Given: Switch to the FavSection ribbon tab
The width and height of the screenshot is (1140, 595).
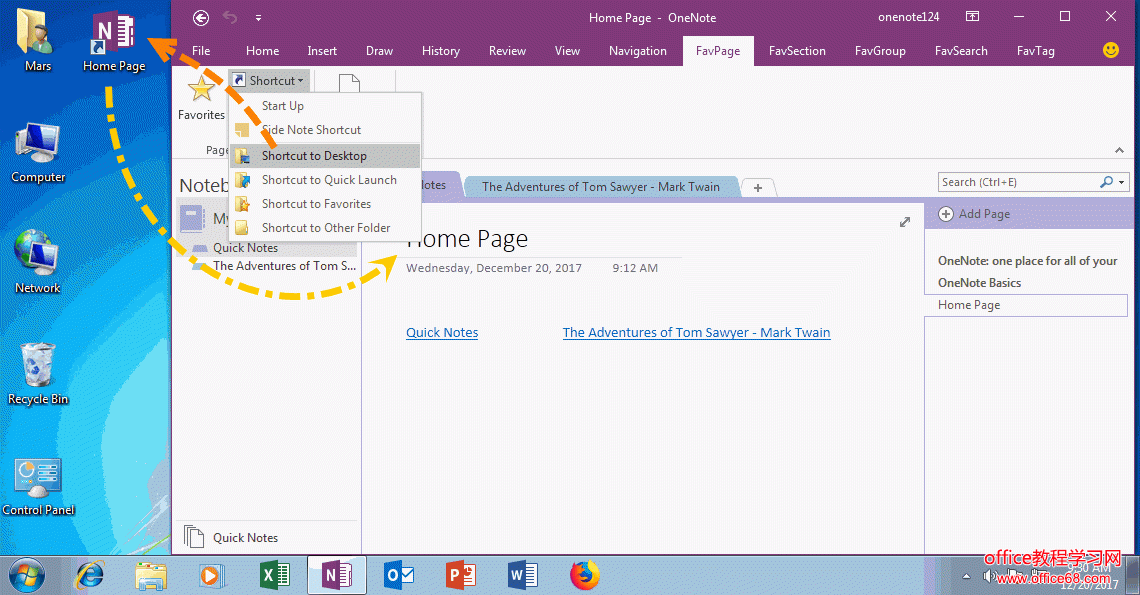Looking at the screenshot, I should tap(797, 51).
